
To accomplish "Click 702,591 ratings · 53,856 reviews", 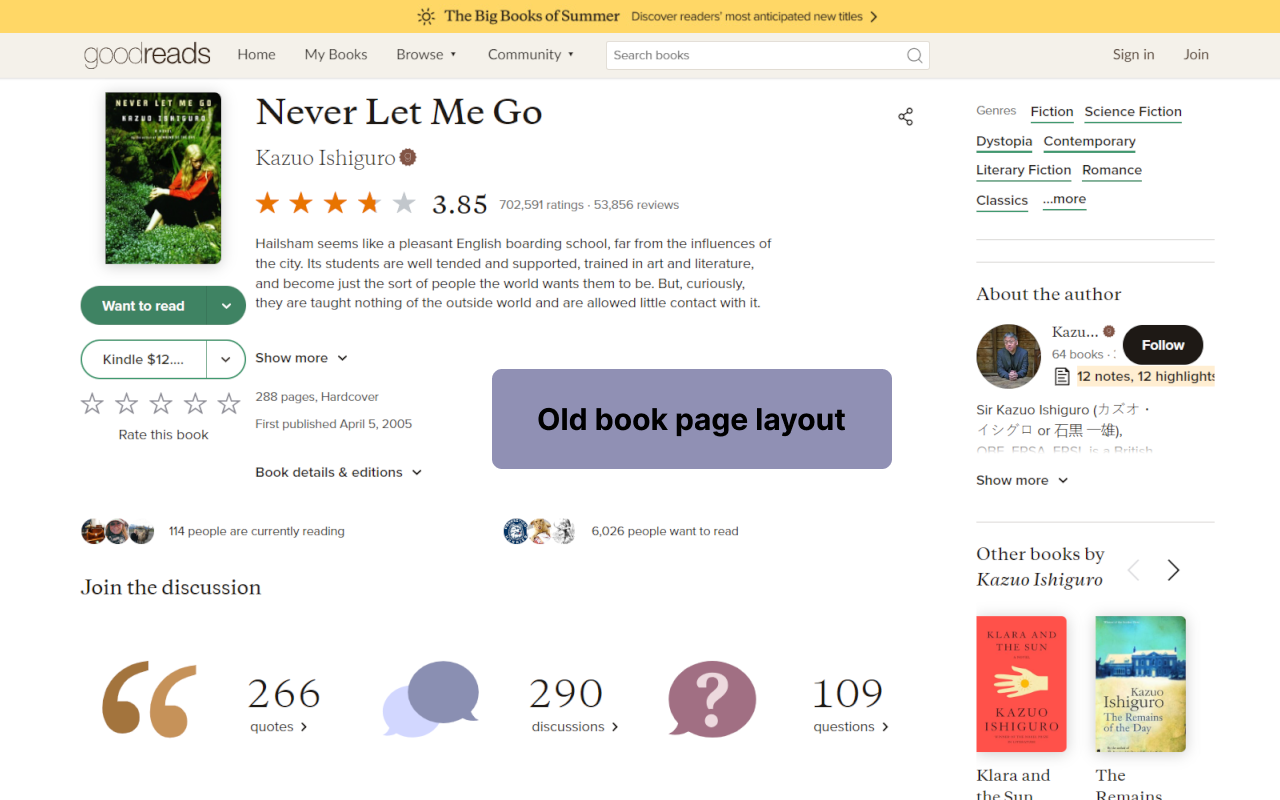I will pyautogui.click(x=589, y=205).
